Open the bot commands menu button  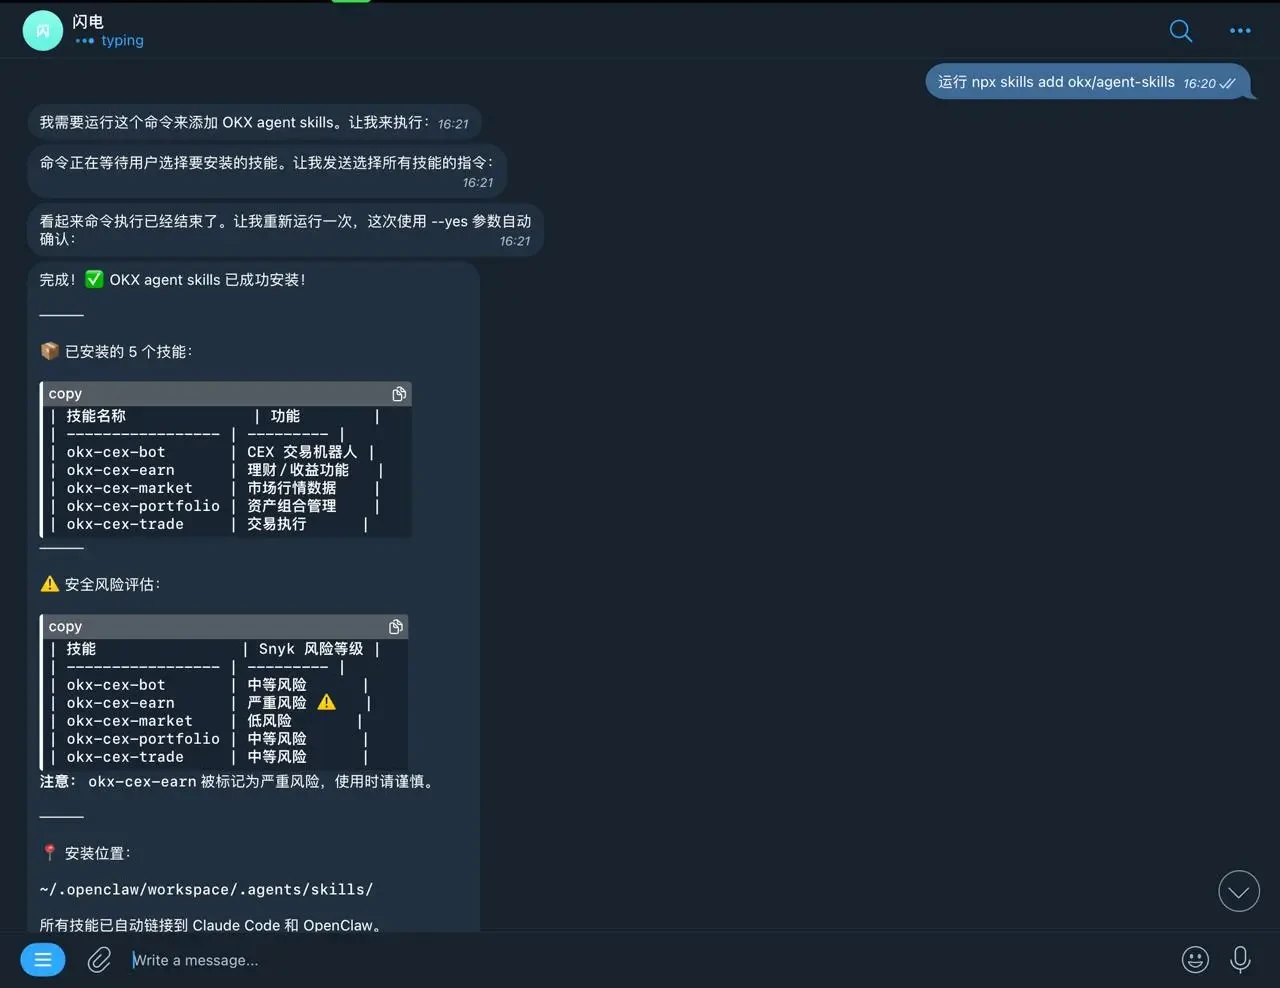[43, 960]
